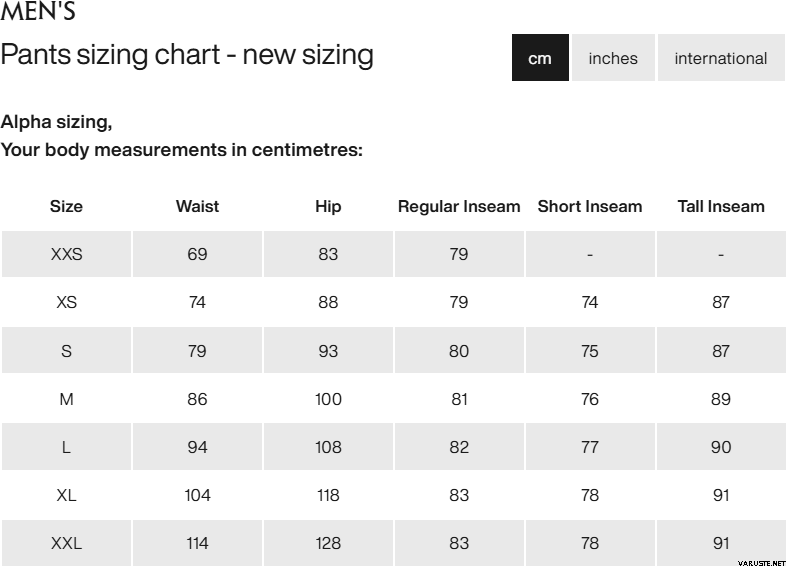
Task: Select the international sizing tab
Action: [721, 58]
